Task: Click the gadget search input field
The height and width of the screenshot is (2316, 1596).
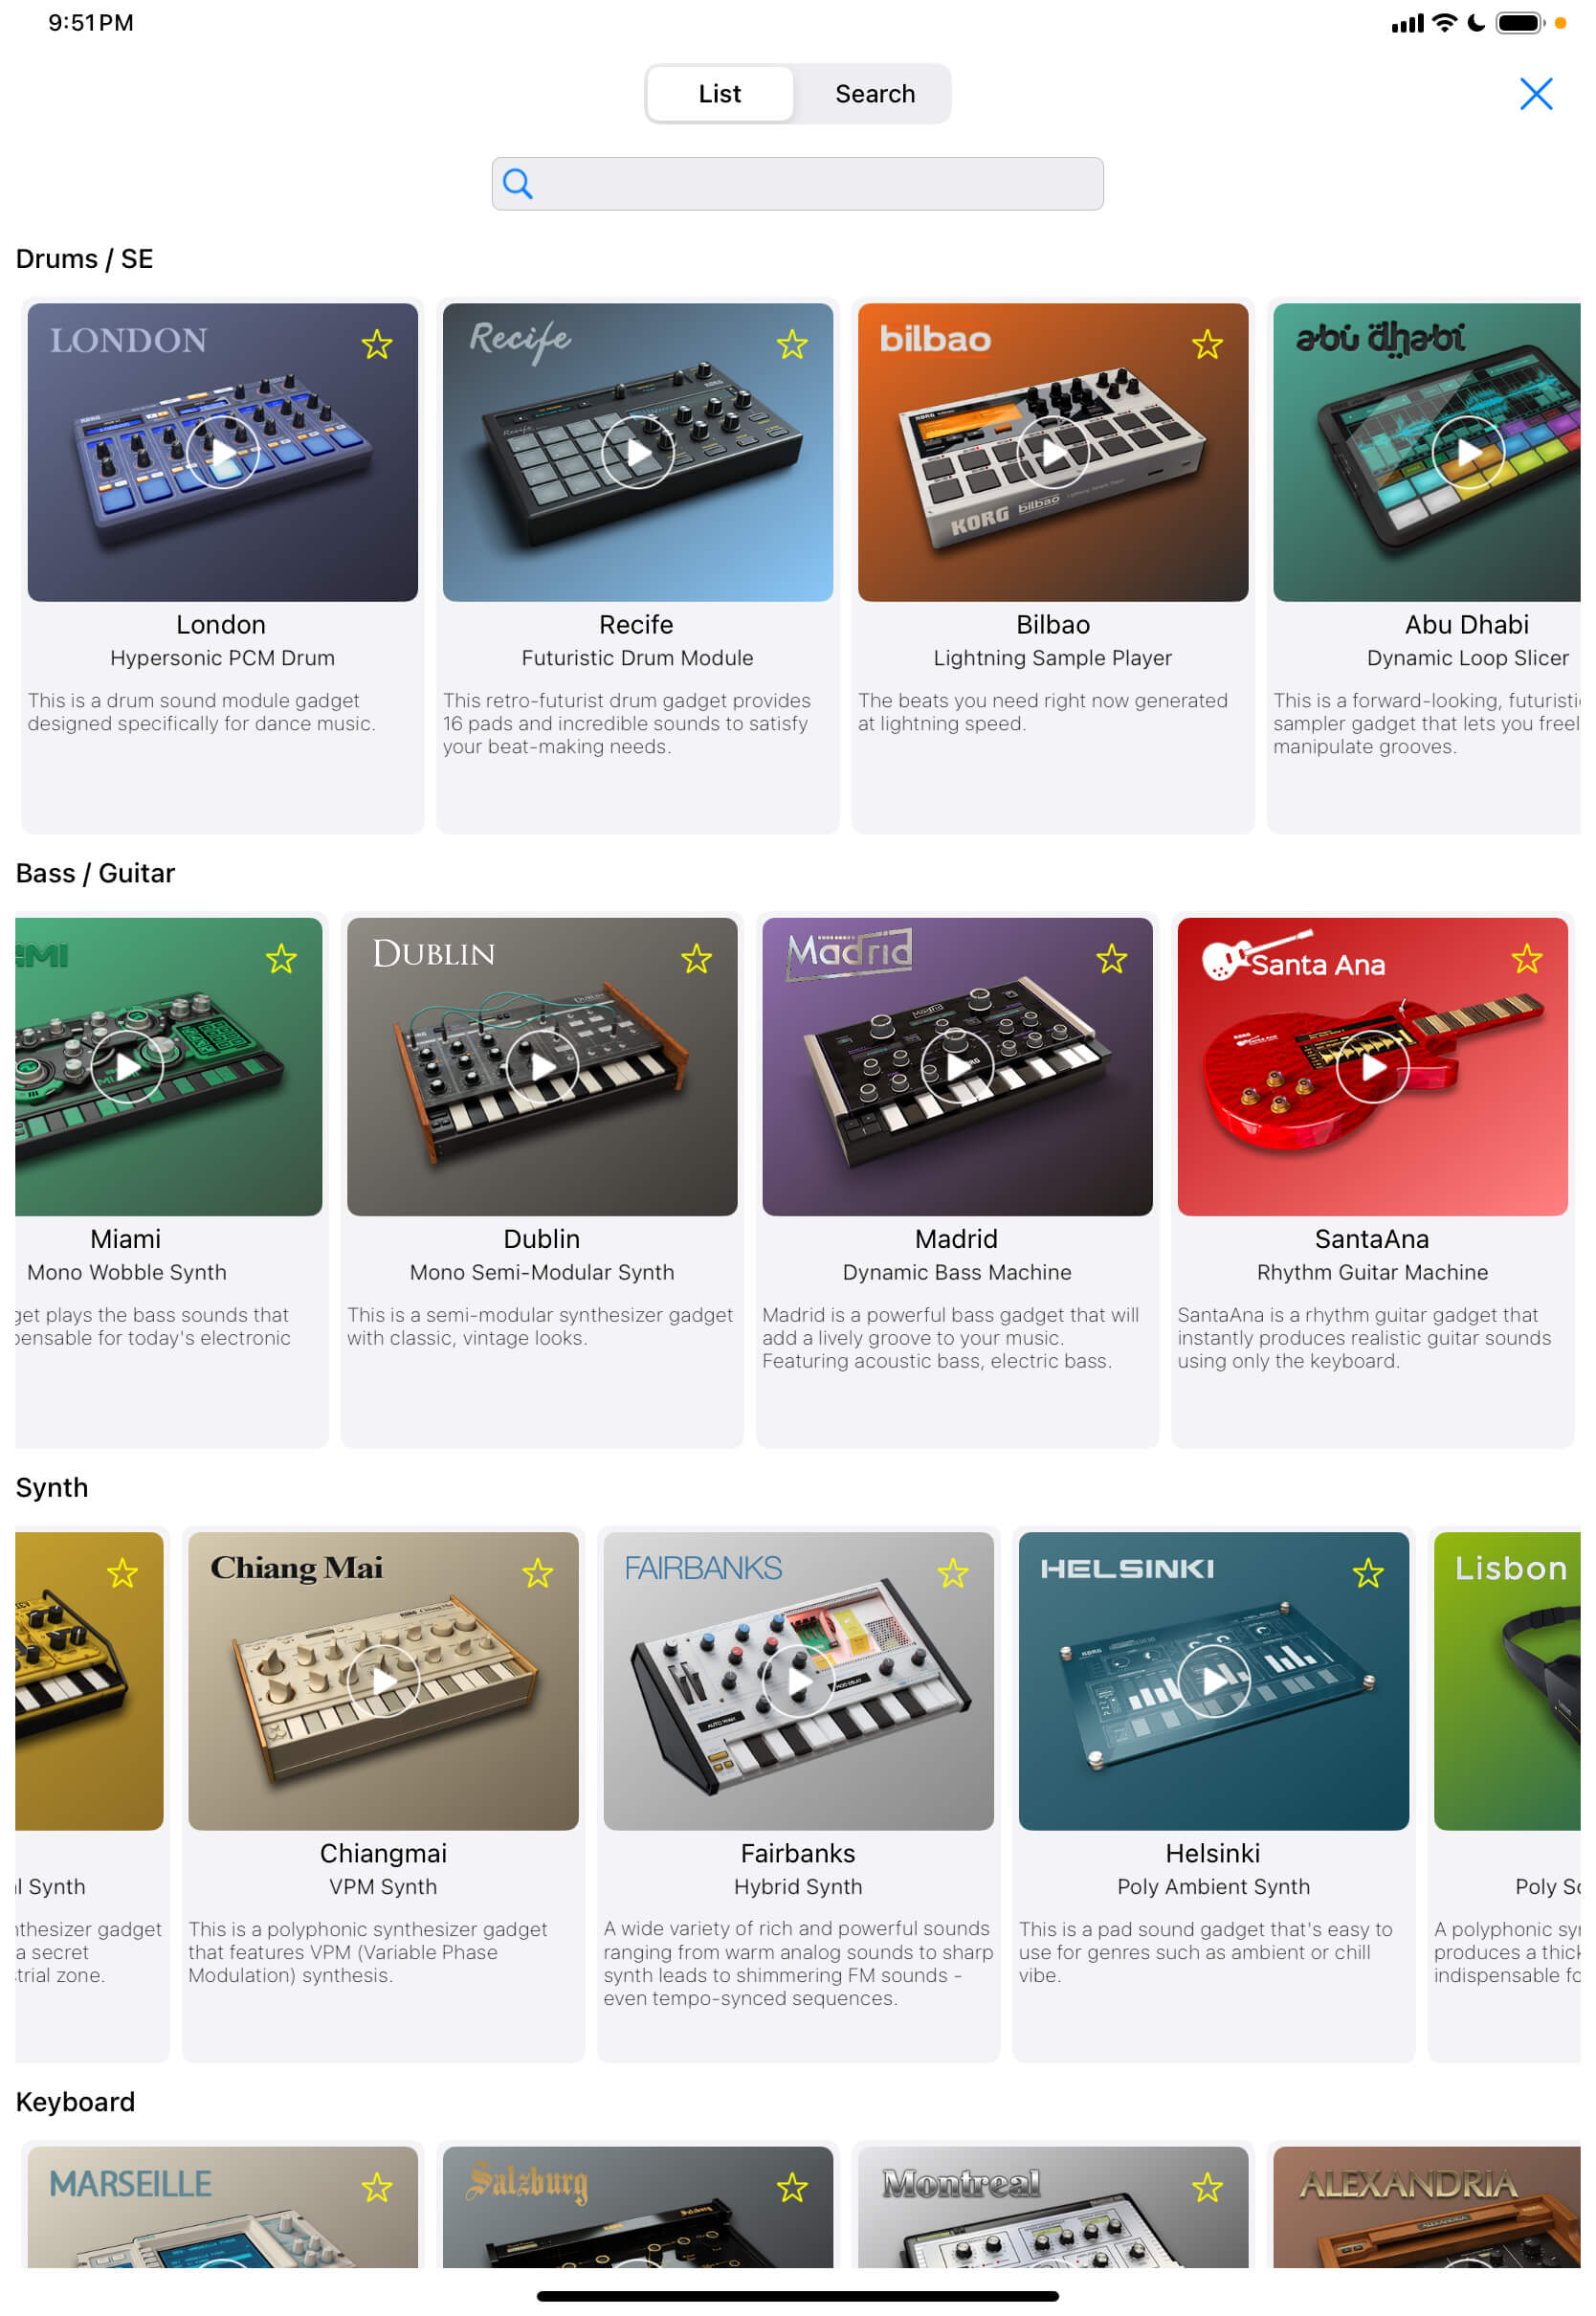Action: pos(798,184)
